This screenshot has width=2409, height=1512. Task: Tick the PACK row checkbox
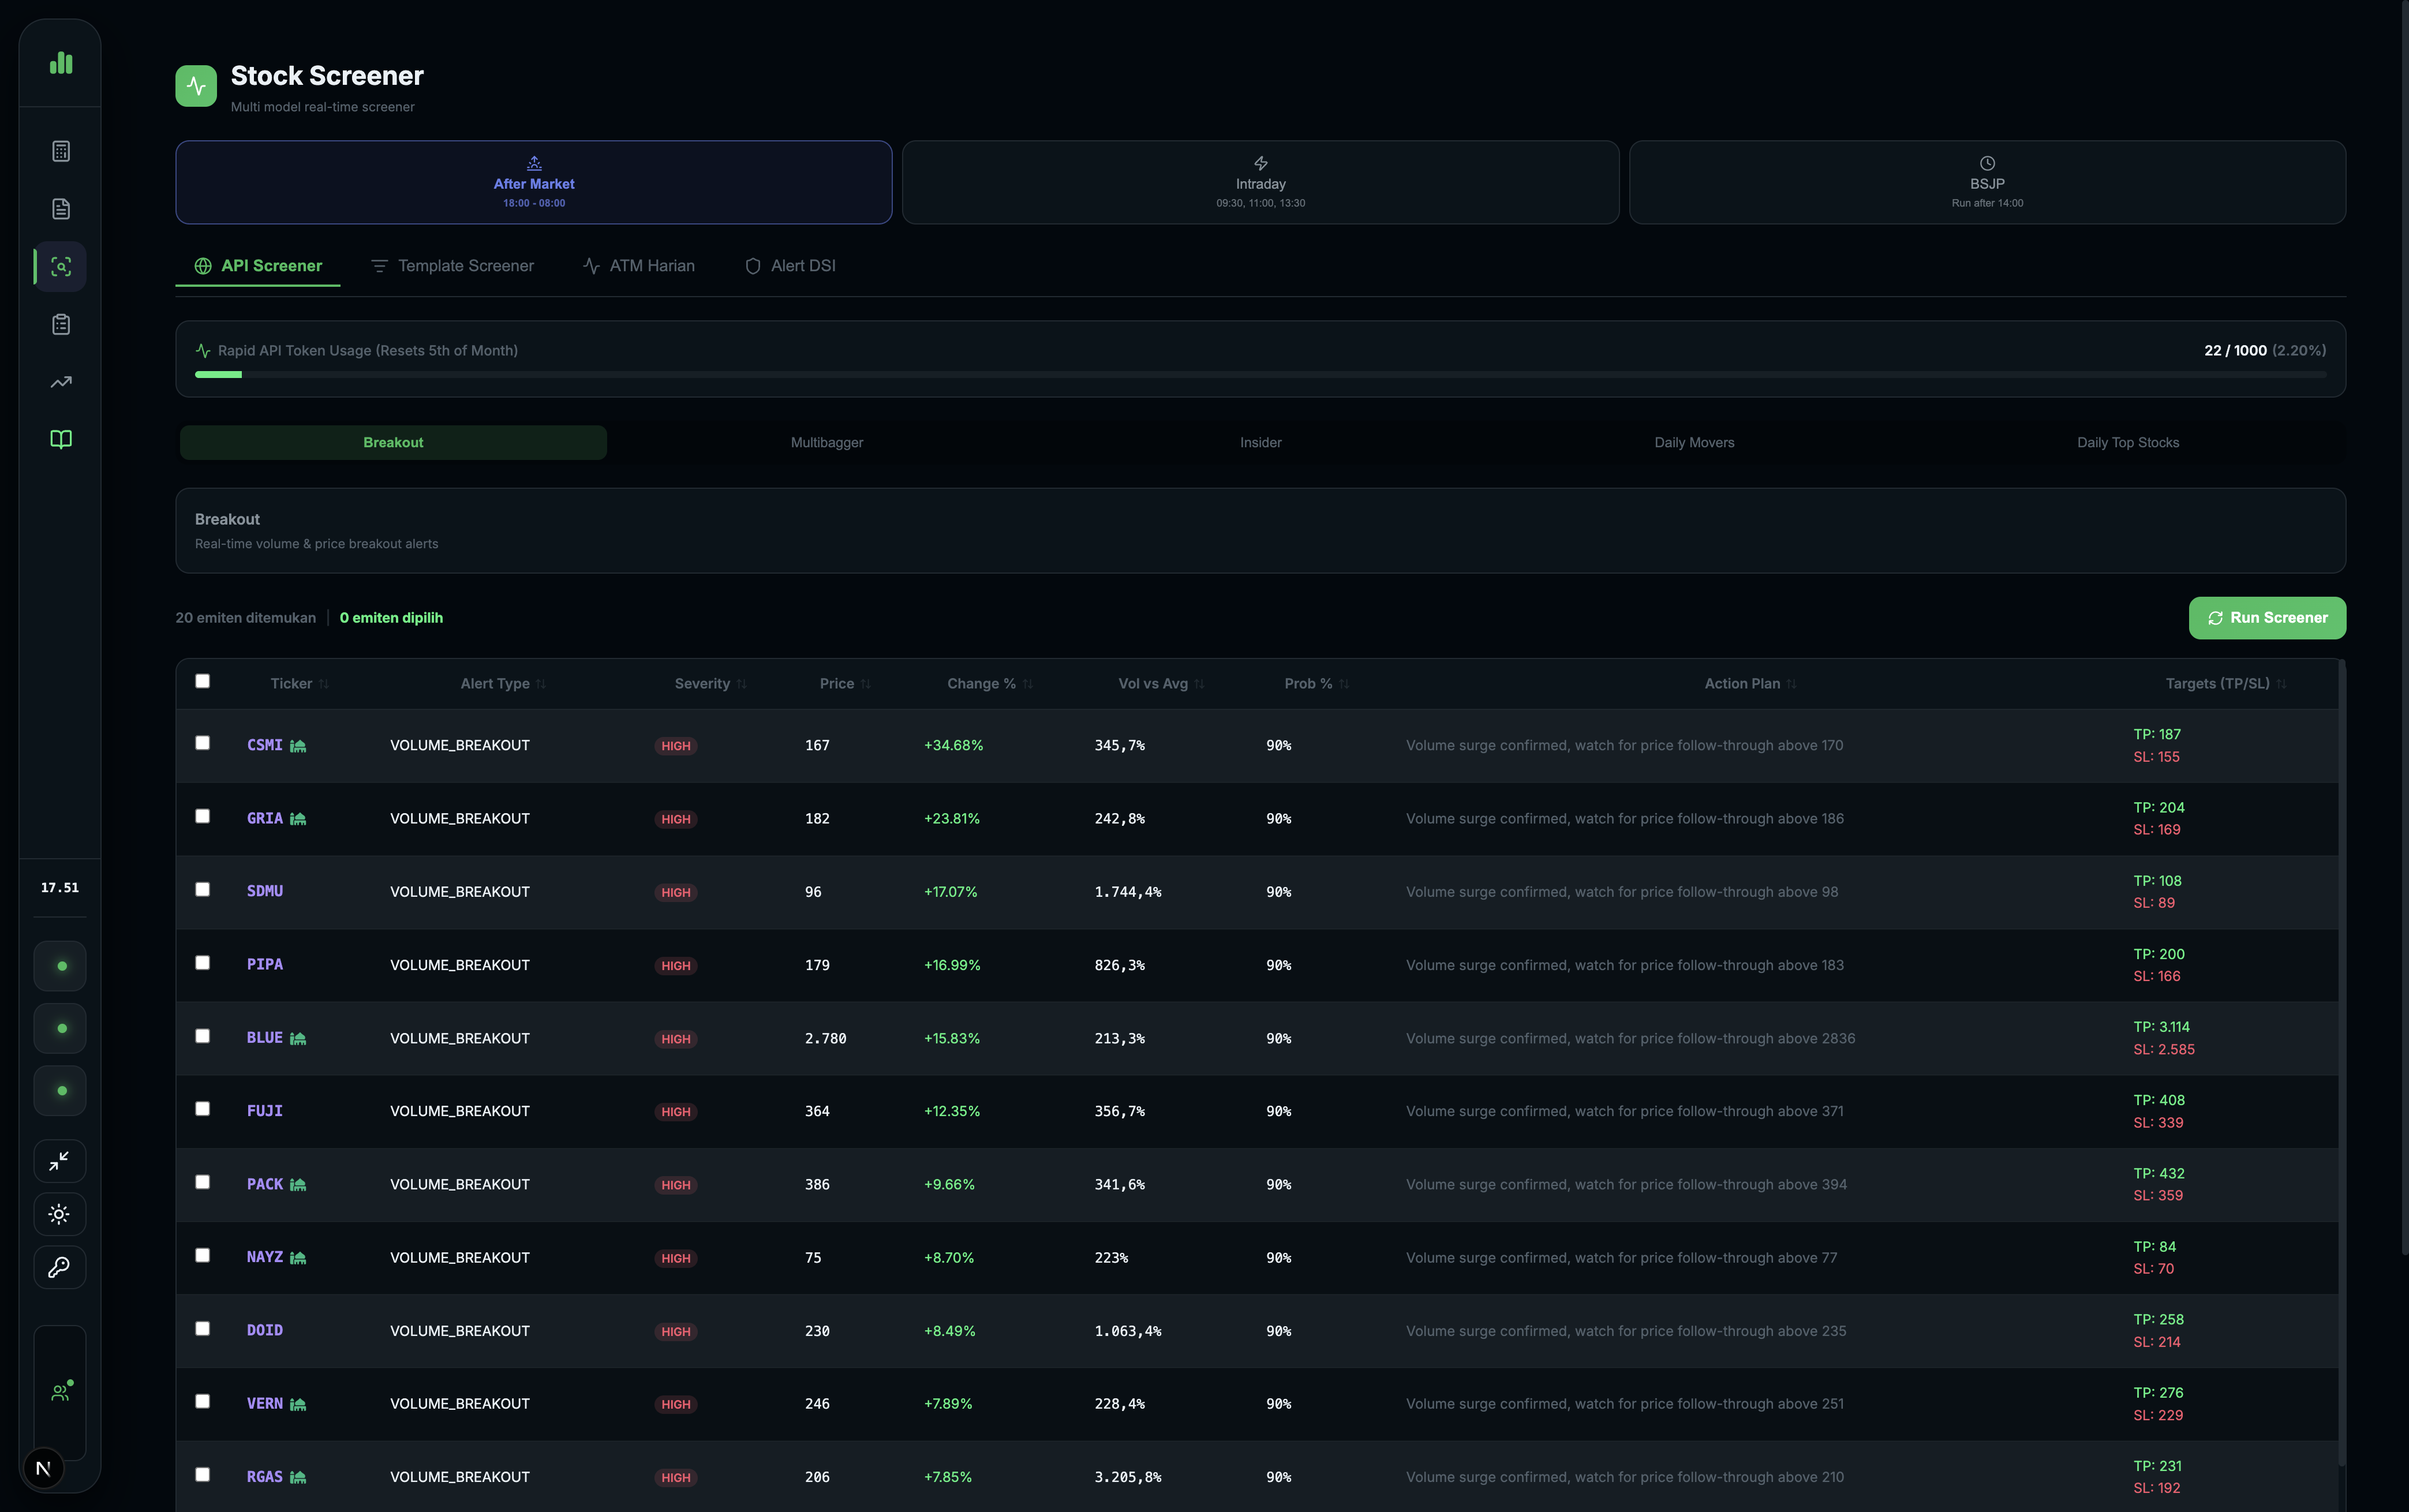202,1182
